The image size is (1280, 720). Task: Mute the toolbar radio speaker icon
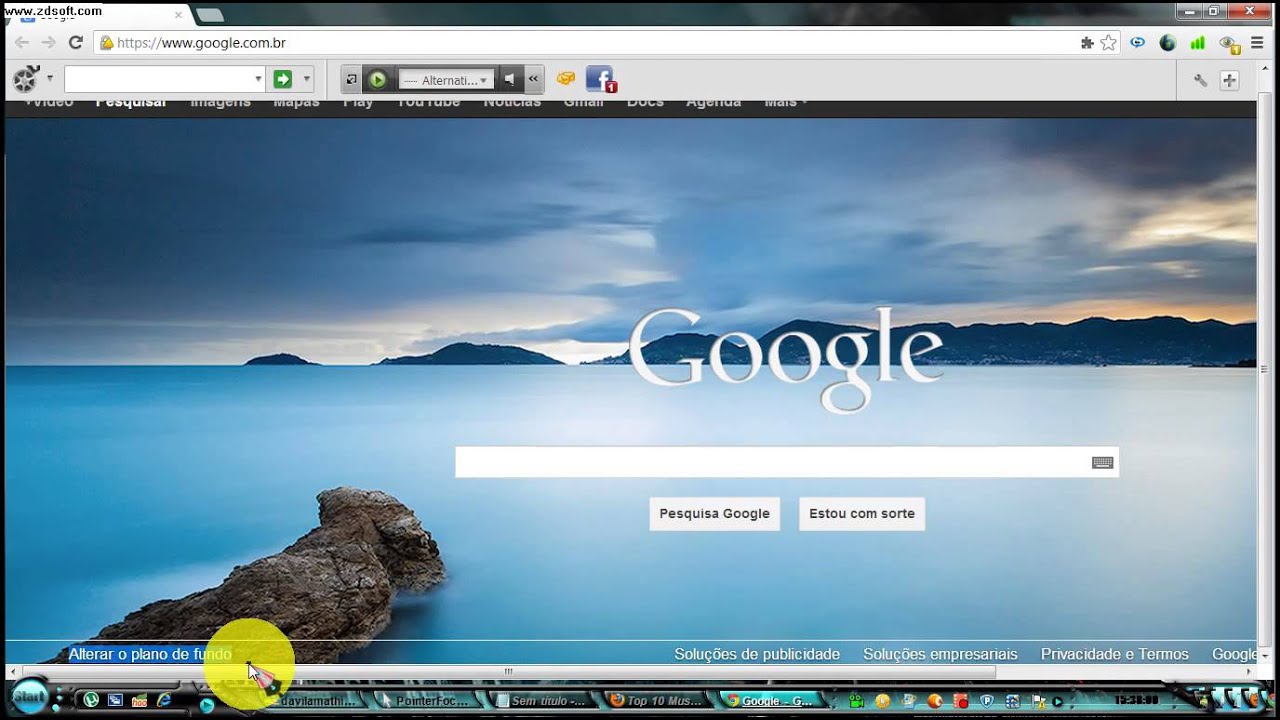[x=509, y=80]
